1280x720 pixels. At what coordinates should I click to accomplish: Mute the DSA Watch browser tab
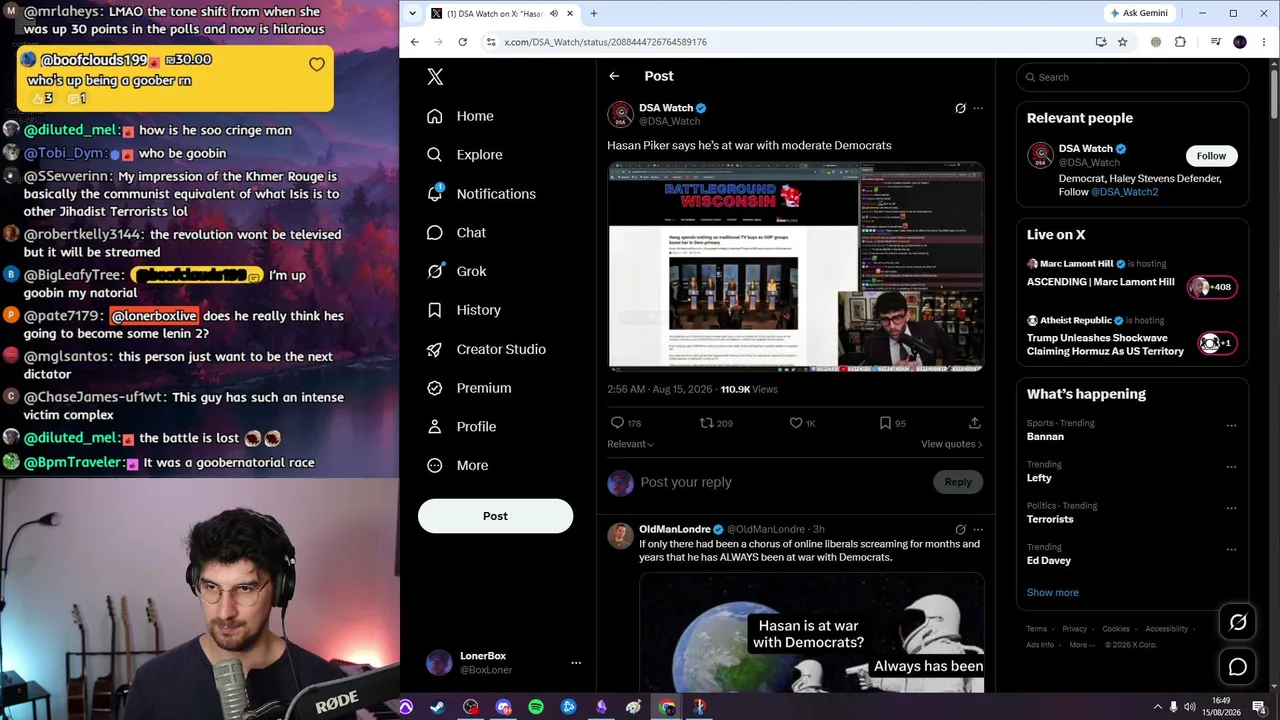pos(553,13)
